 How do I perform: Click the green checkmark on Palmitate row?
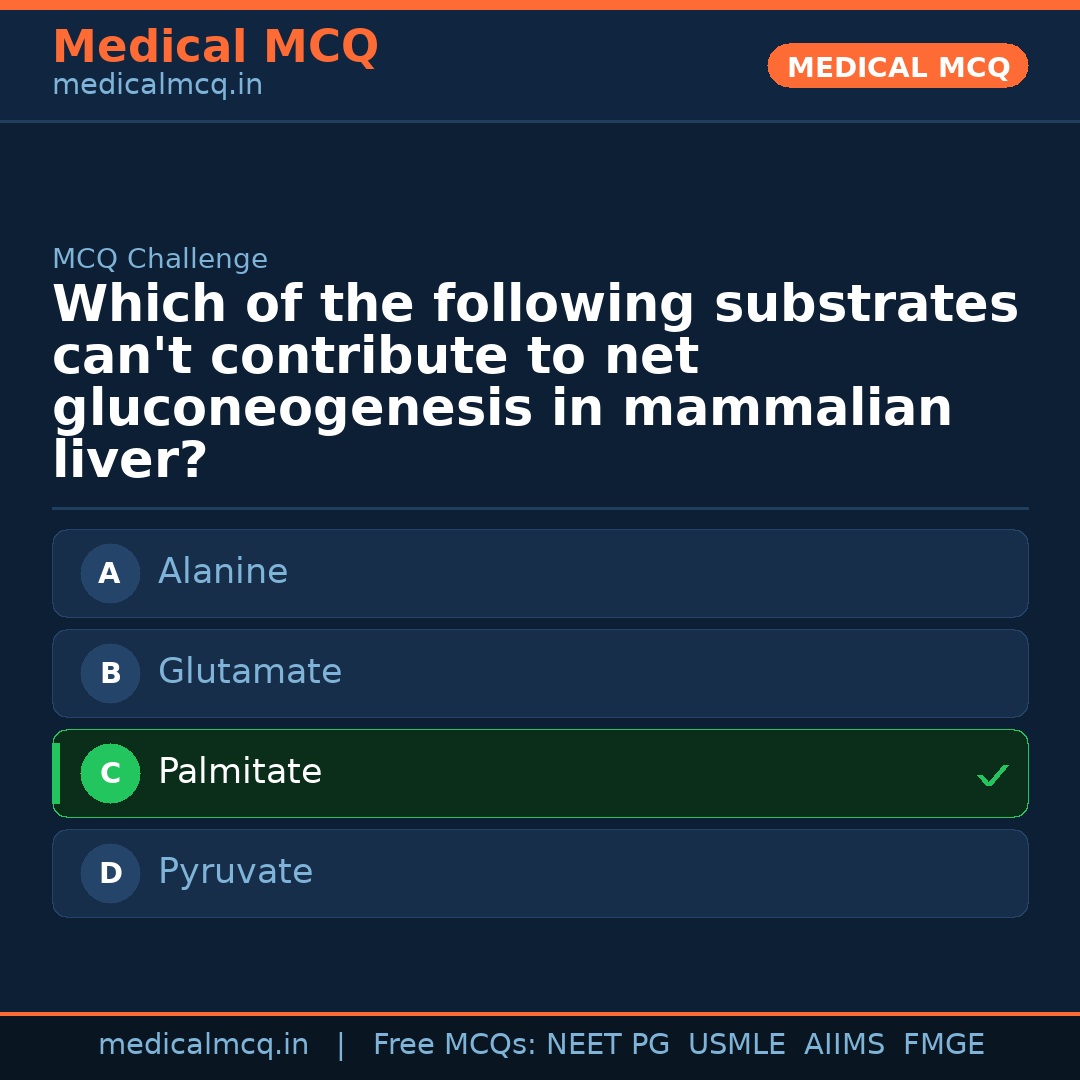coord(992,775)
